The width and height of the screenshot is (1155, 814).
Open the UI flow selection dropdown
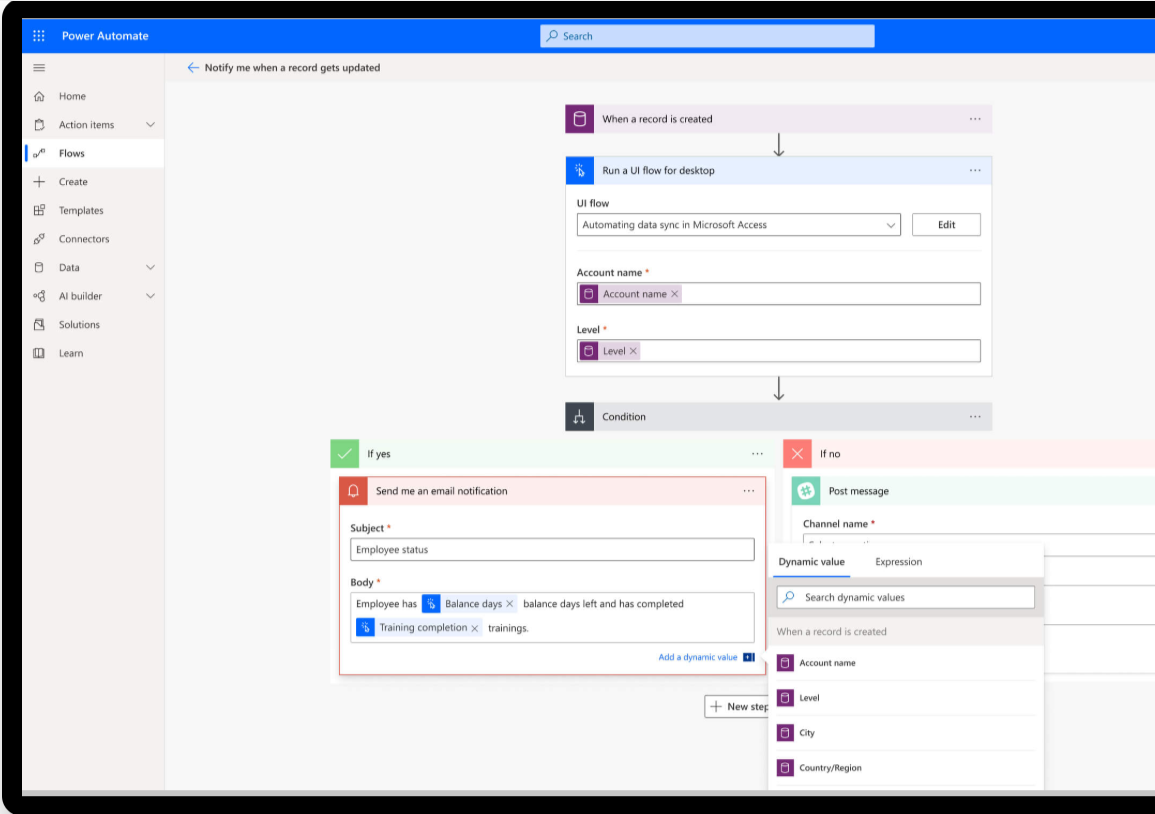(893, 224)
